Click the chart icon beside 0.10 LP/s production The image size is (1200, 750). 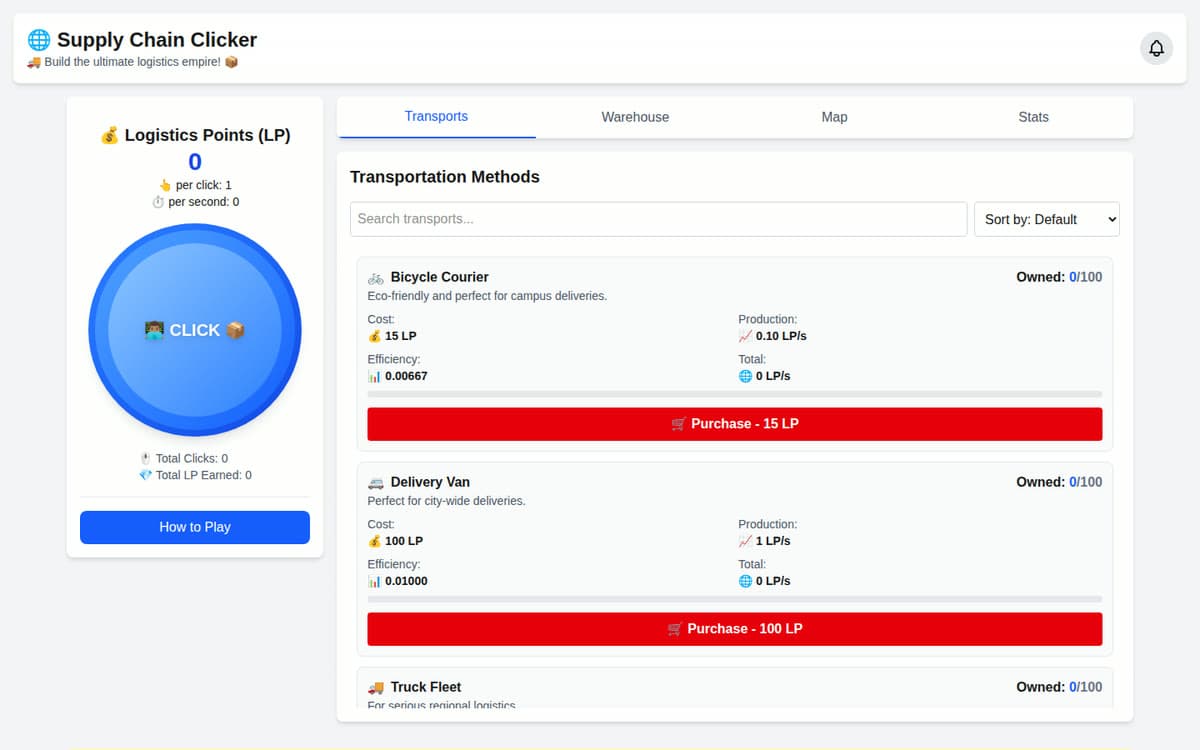point(745,336)
